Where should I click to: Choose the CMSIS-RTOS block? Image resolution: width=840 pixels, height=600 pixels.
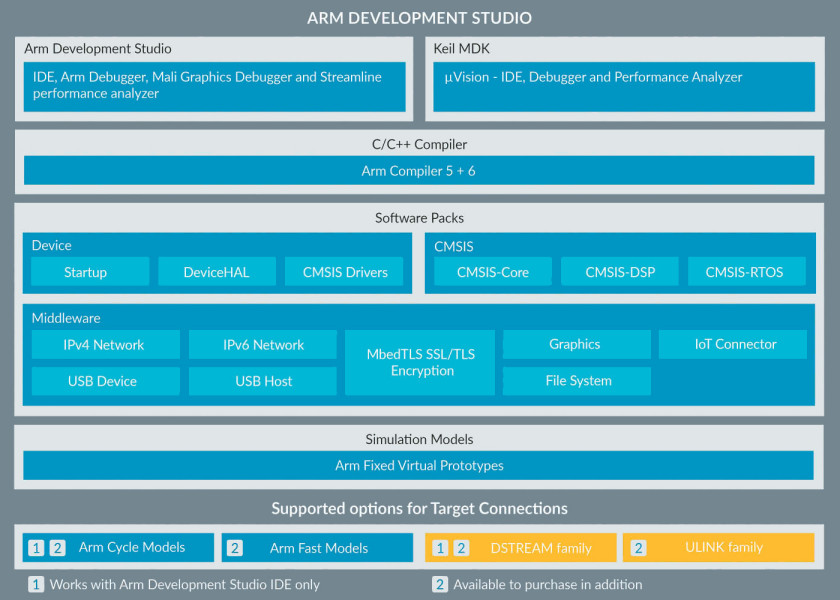click(746, 272)
